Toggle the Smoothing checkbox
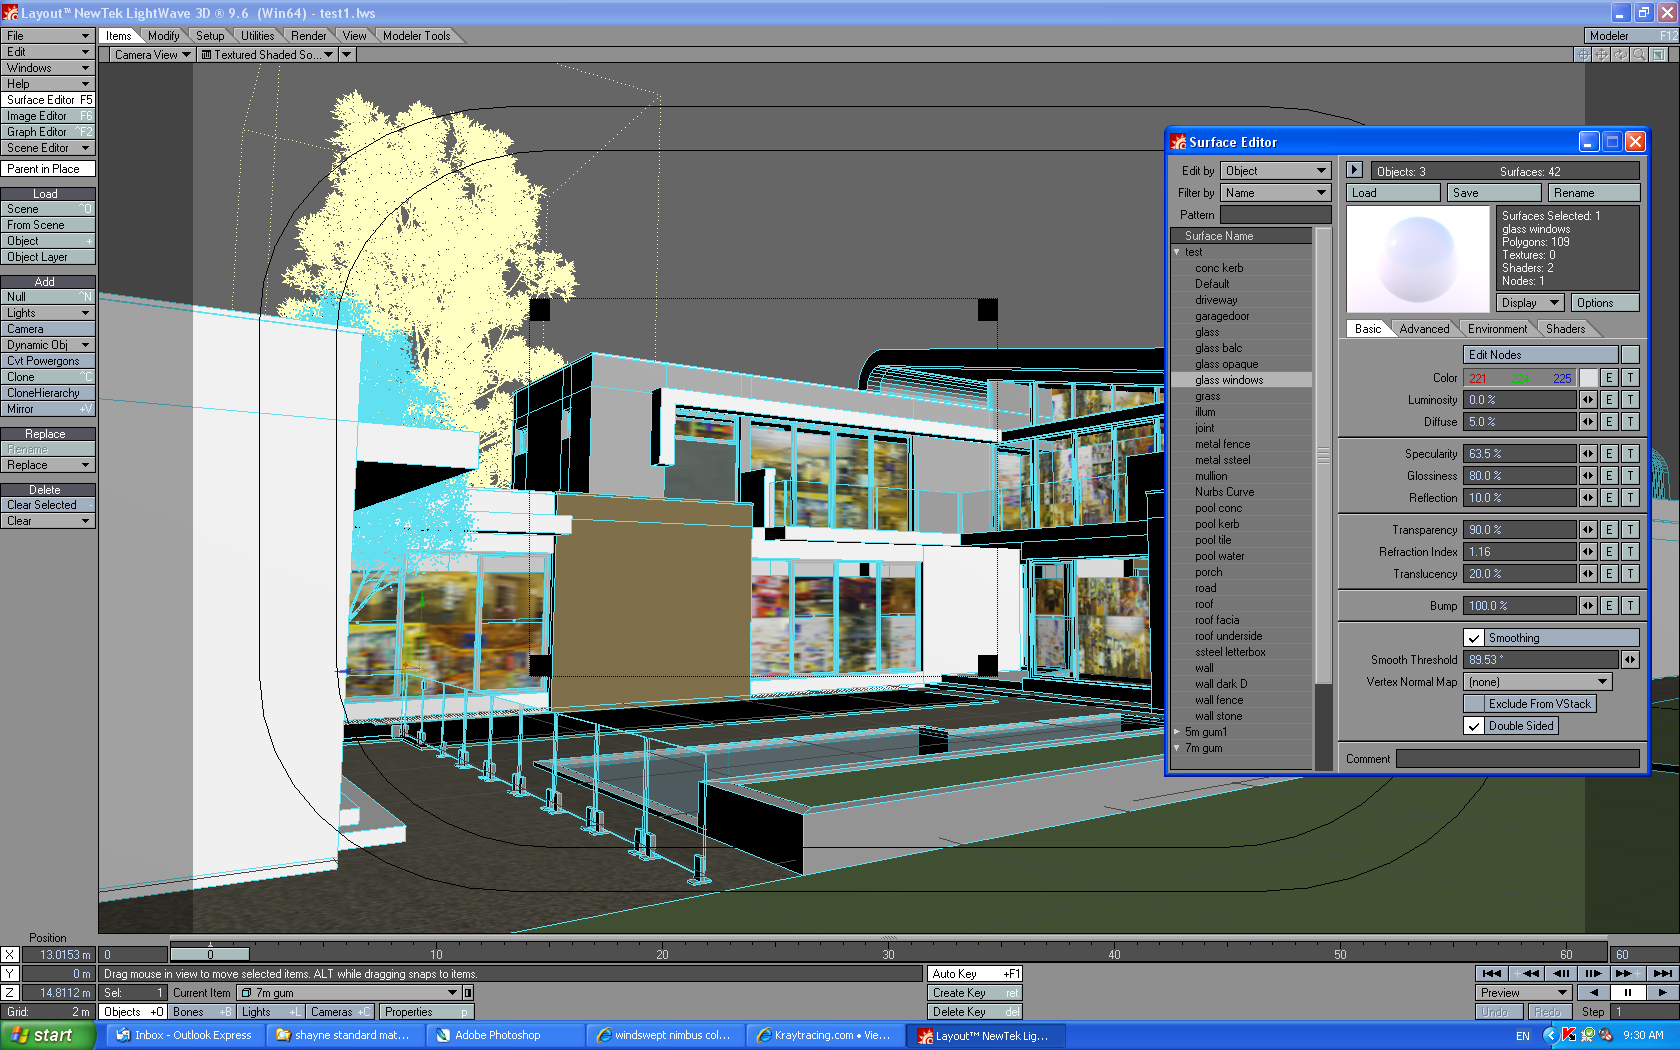This screenshot has height=1050, width=1680. pos(1474,638)
